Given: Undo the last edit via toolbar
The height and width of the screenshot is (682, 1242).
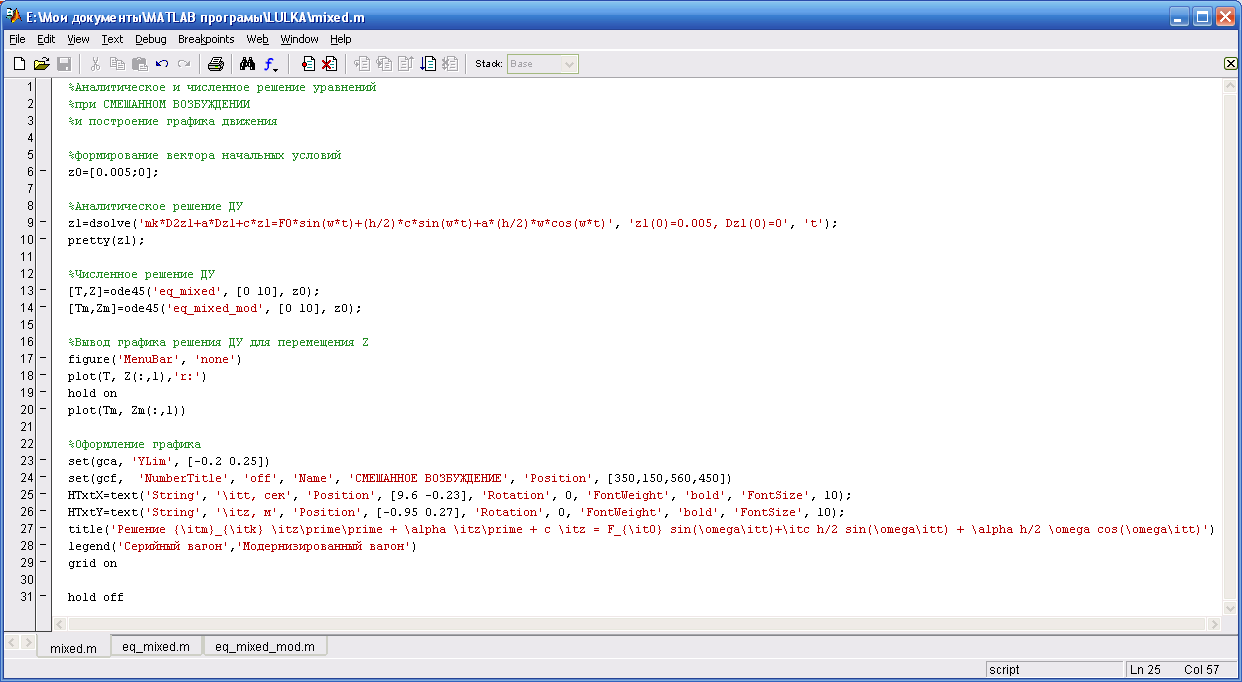Looking at the screenshot, I should point(162,64).
